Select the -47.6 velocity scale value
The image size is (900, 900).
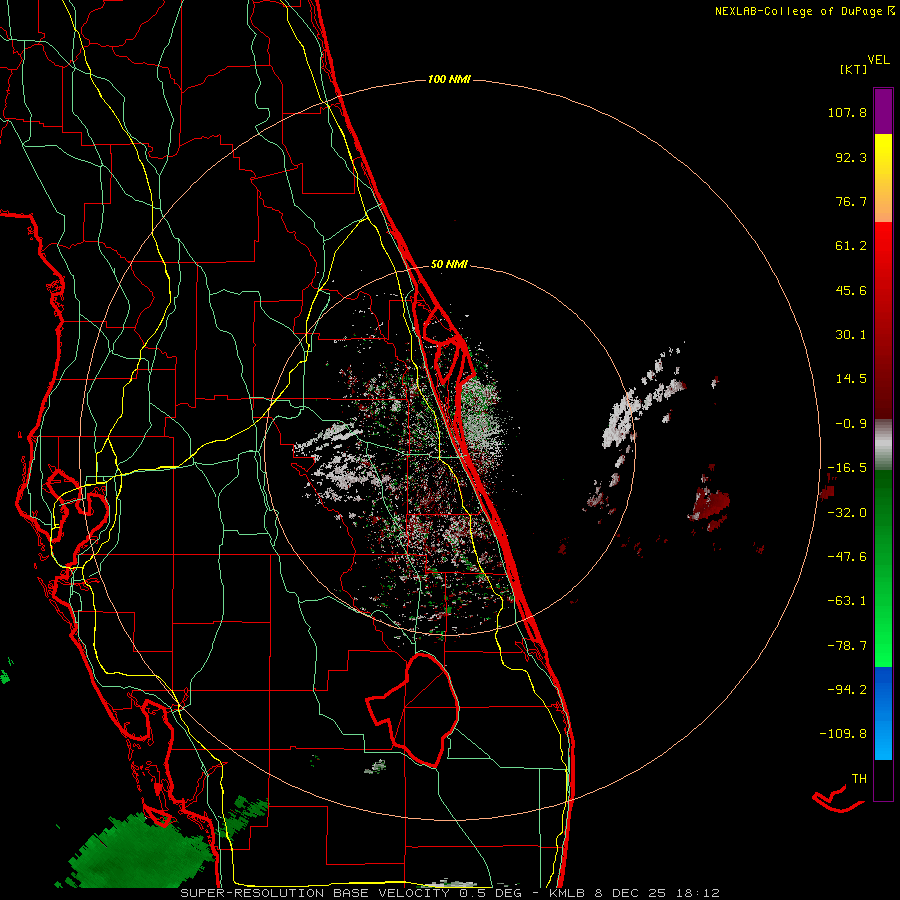pyautogui.click(x=847, y=557)
